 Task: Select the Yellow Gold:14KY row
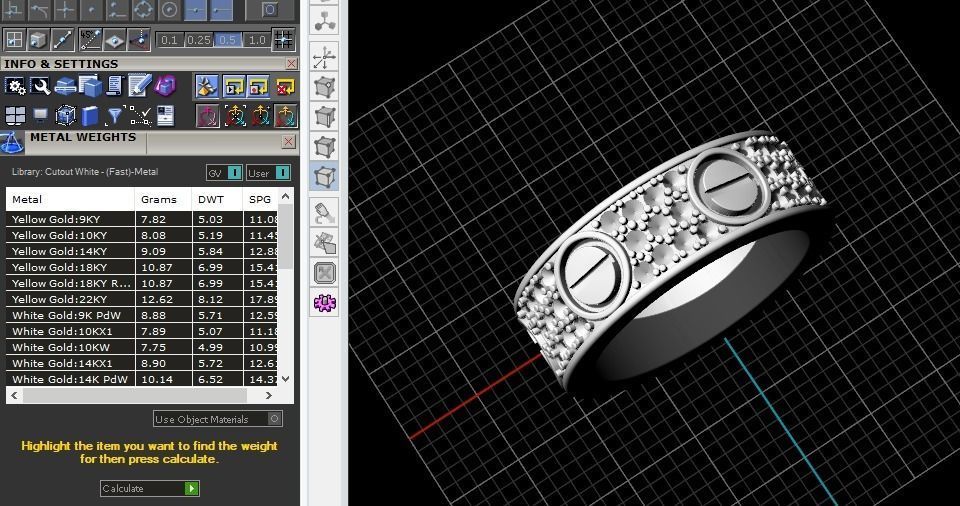click(x=141, y=251)
